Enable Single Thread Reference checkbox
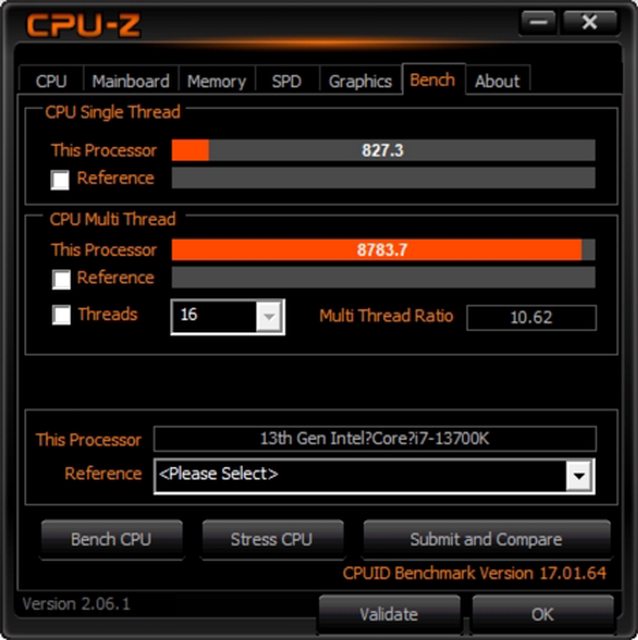 coord(60,180)
